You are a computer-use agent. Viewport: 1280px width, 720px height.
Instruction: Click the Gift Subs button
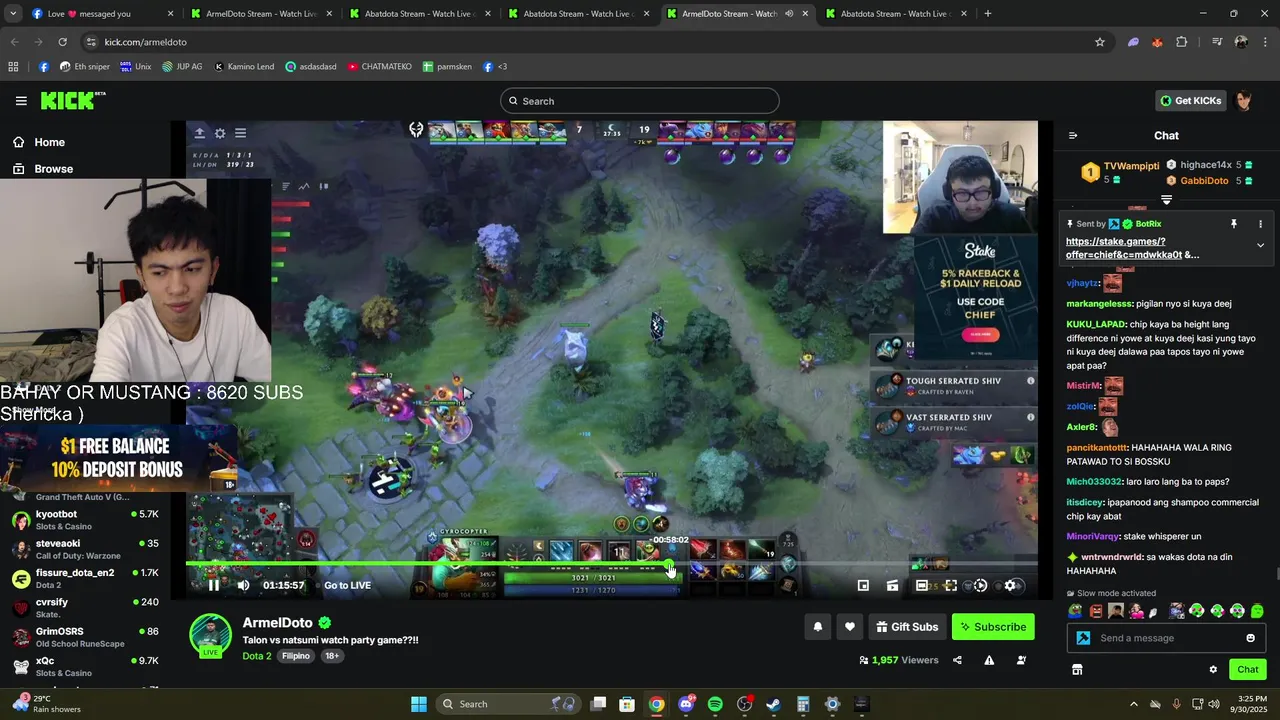[x=907, y=627]
